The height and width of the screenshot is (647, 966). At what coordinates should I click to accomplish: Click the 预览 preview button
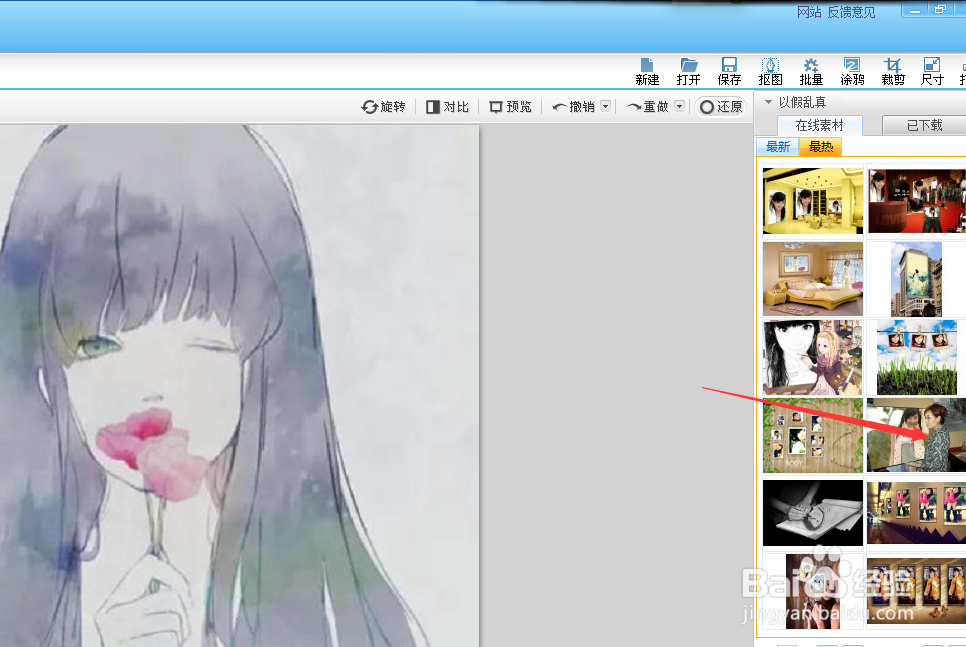click(510, 107)
